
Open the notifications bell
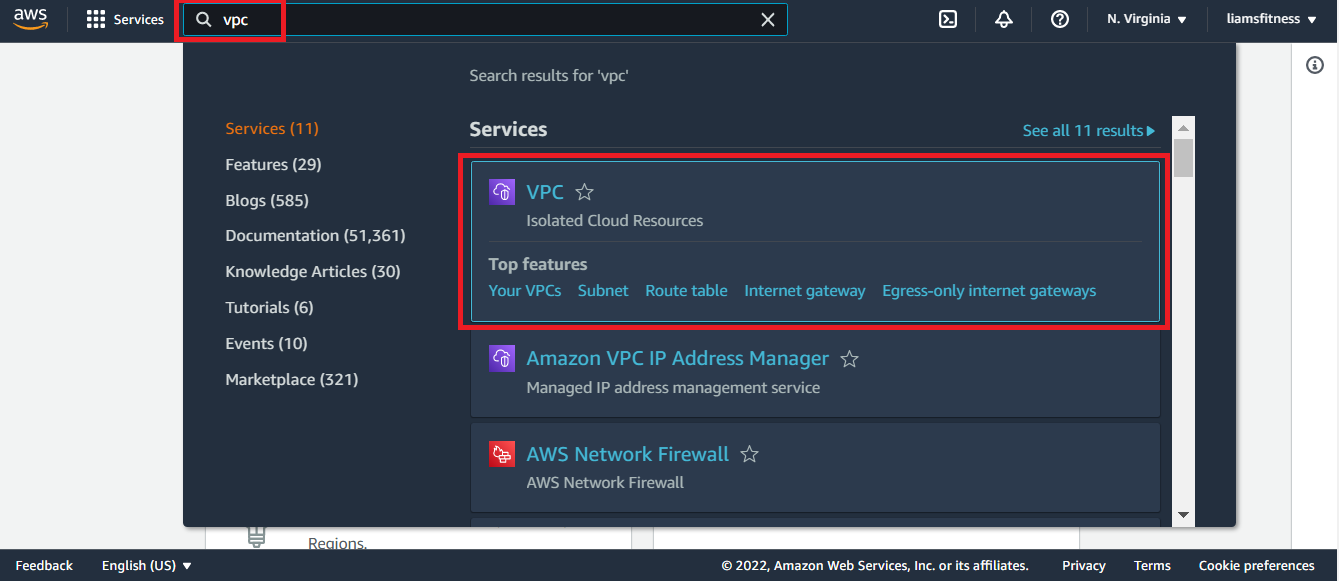1004,20
